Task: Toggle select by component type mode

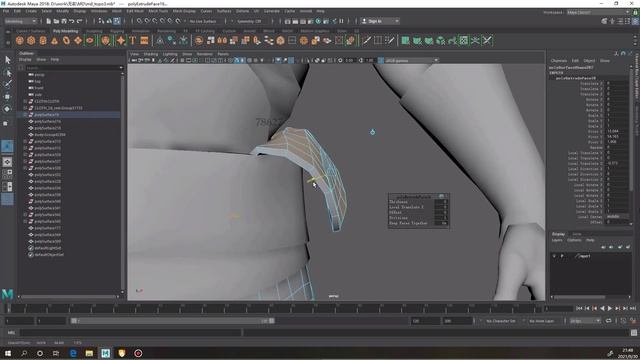Action: 117,21
